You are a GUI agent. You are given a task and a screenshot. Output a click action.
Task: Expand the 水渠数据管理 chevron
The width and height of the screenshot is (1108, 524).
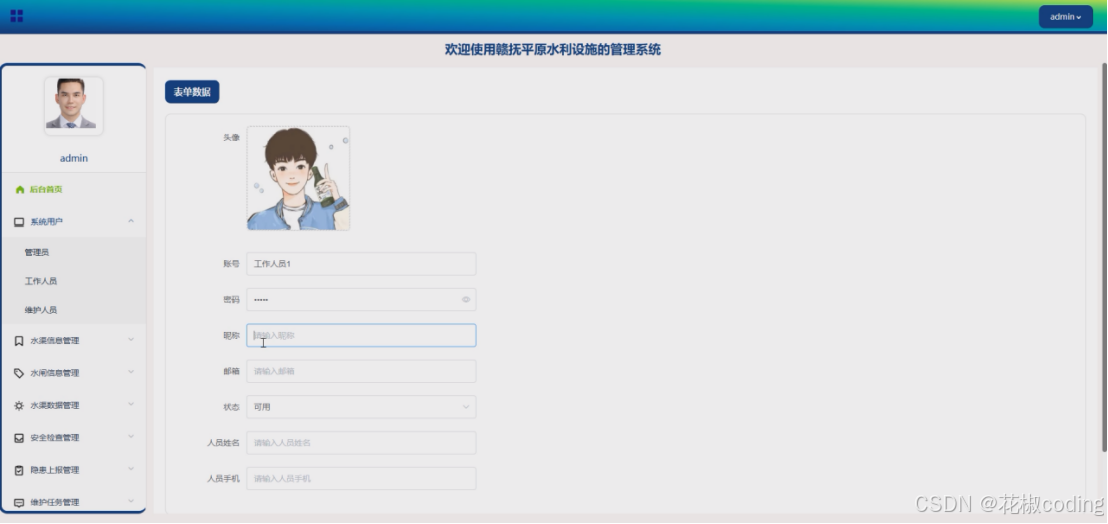pos(131,405)
